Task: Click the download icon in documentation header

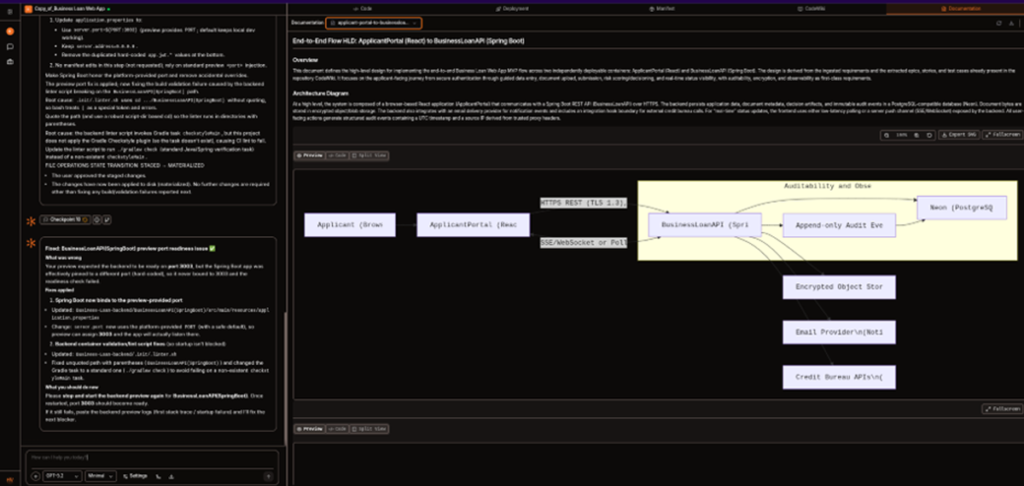Action: pyautogui.click(x=1012, y=23)
